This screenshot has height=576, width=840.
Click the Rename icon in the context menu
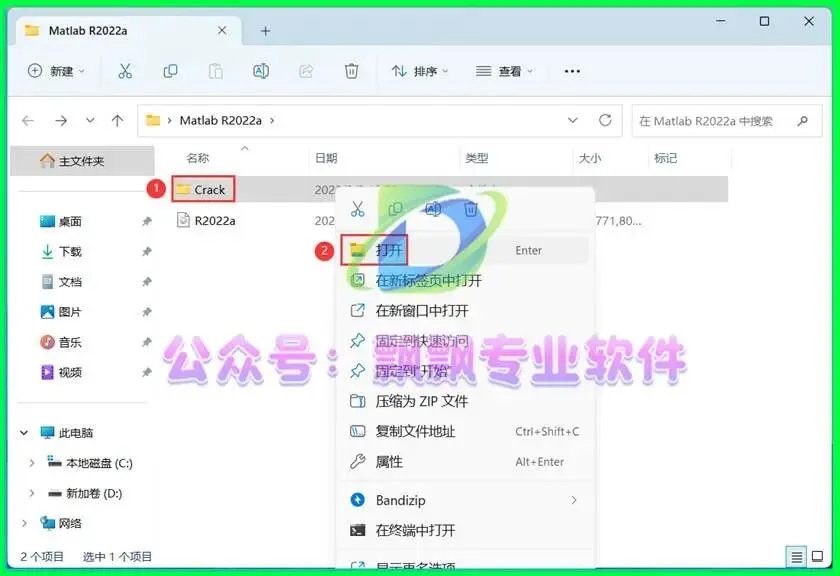[x=433, y=209]
